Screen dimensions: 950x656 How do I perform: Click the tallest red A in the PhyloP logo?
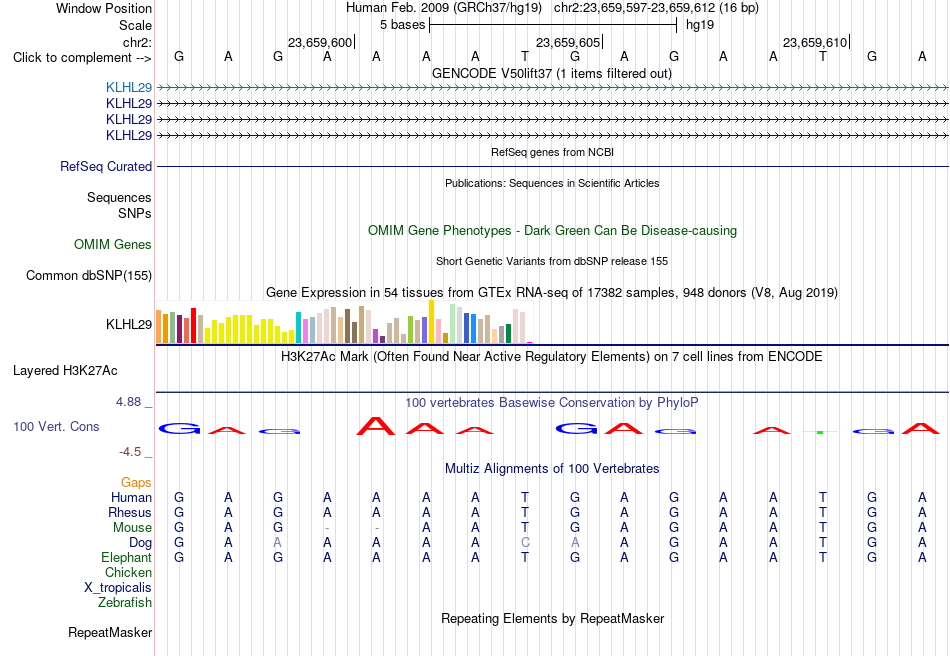[376, 426]
